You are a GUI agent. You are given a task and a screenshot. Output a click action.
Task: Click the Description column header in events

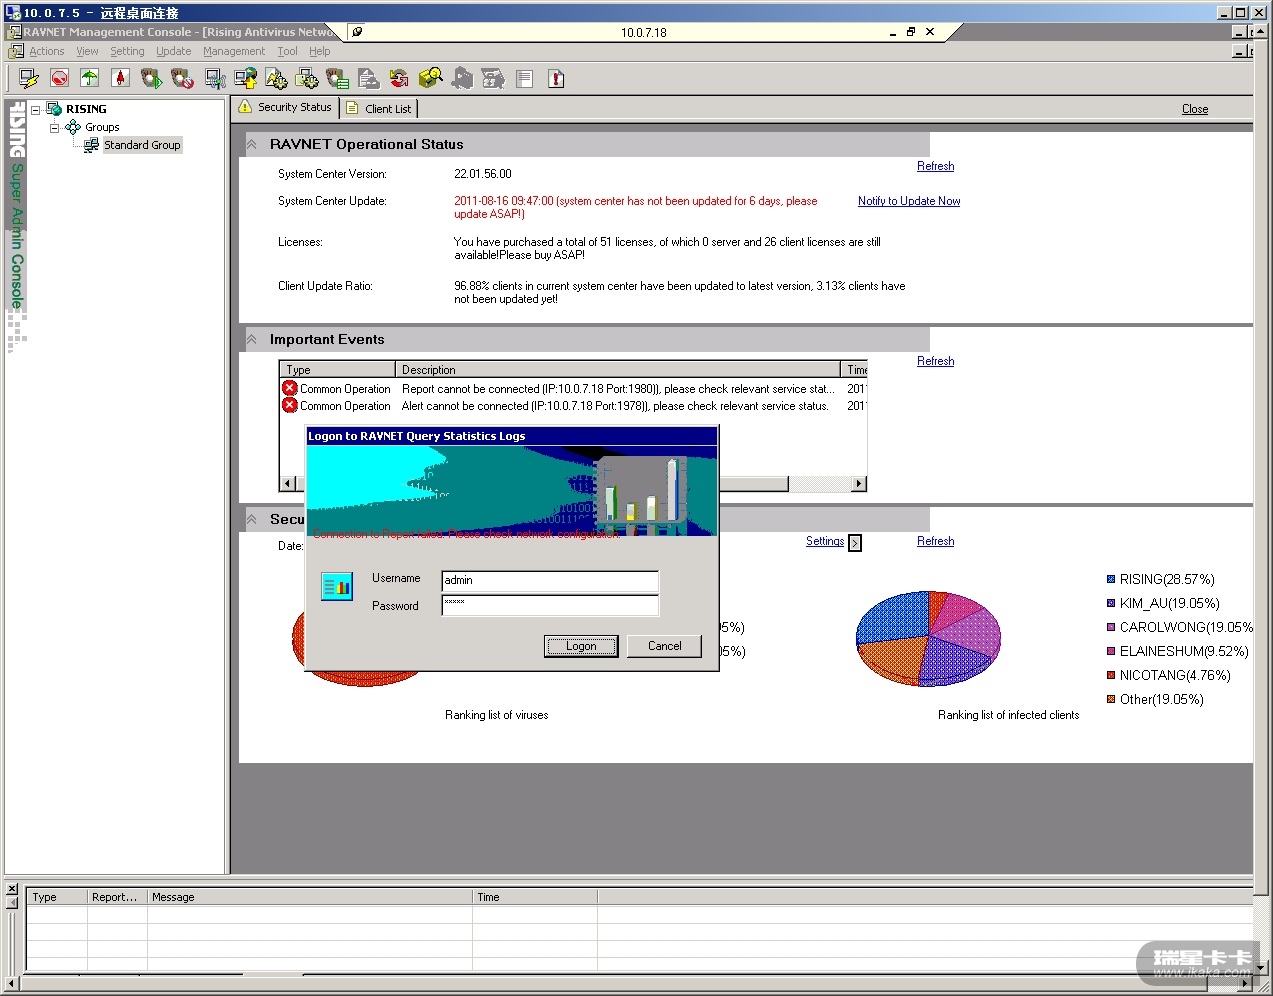click(618, 370)
